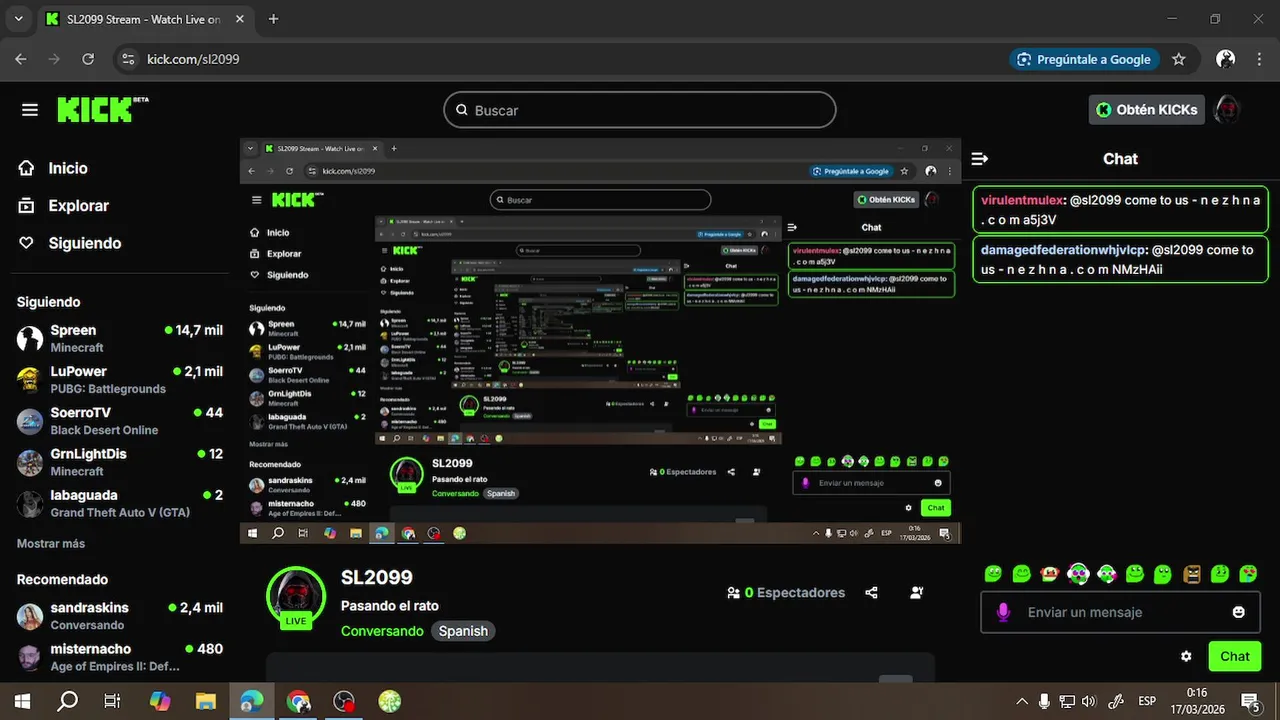The image size is (1280, 720).
Task: Click the share stream icon
Action: (871, 592)
